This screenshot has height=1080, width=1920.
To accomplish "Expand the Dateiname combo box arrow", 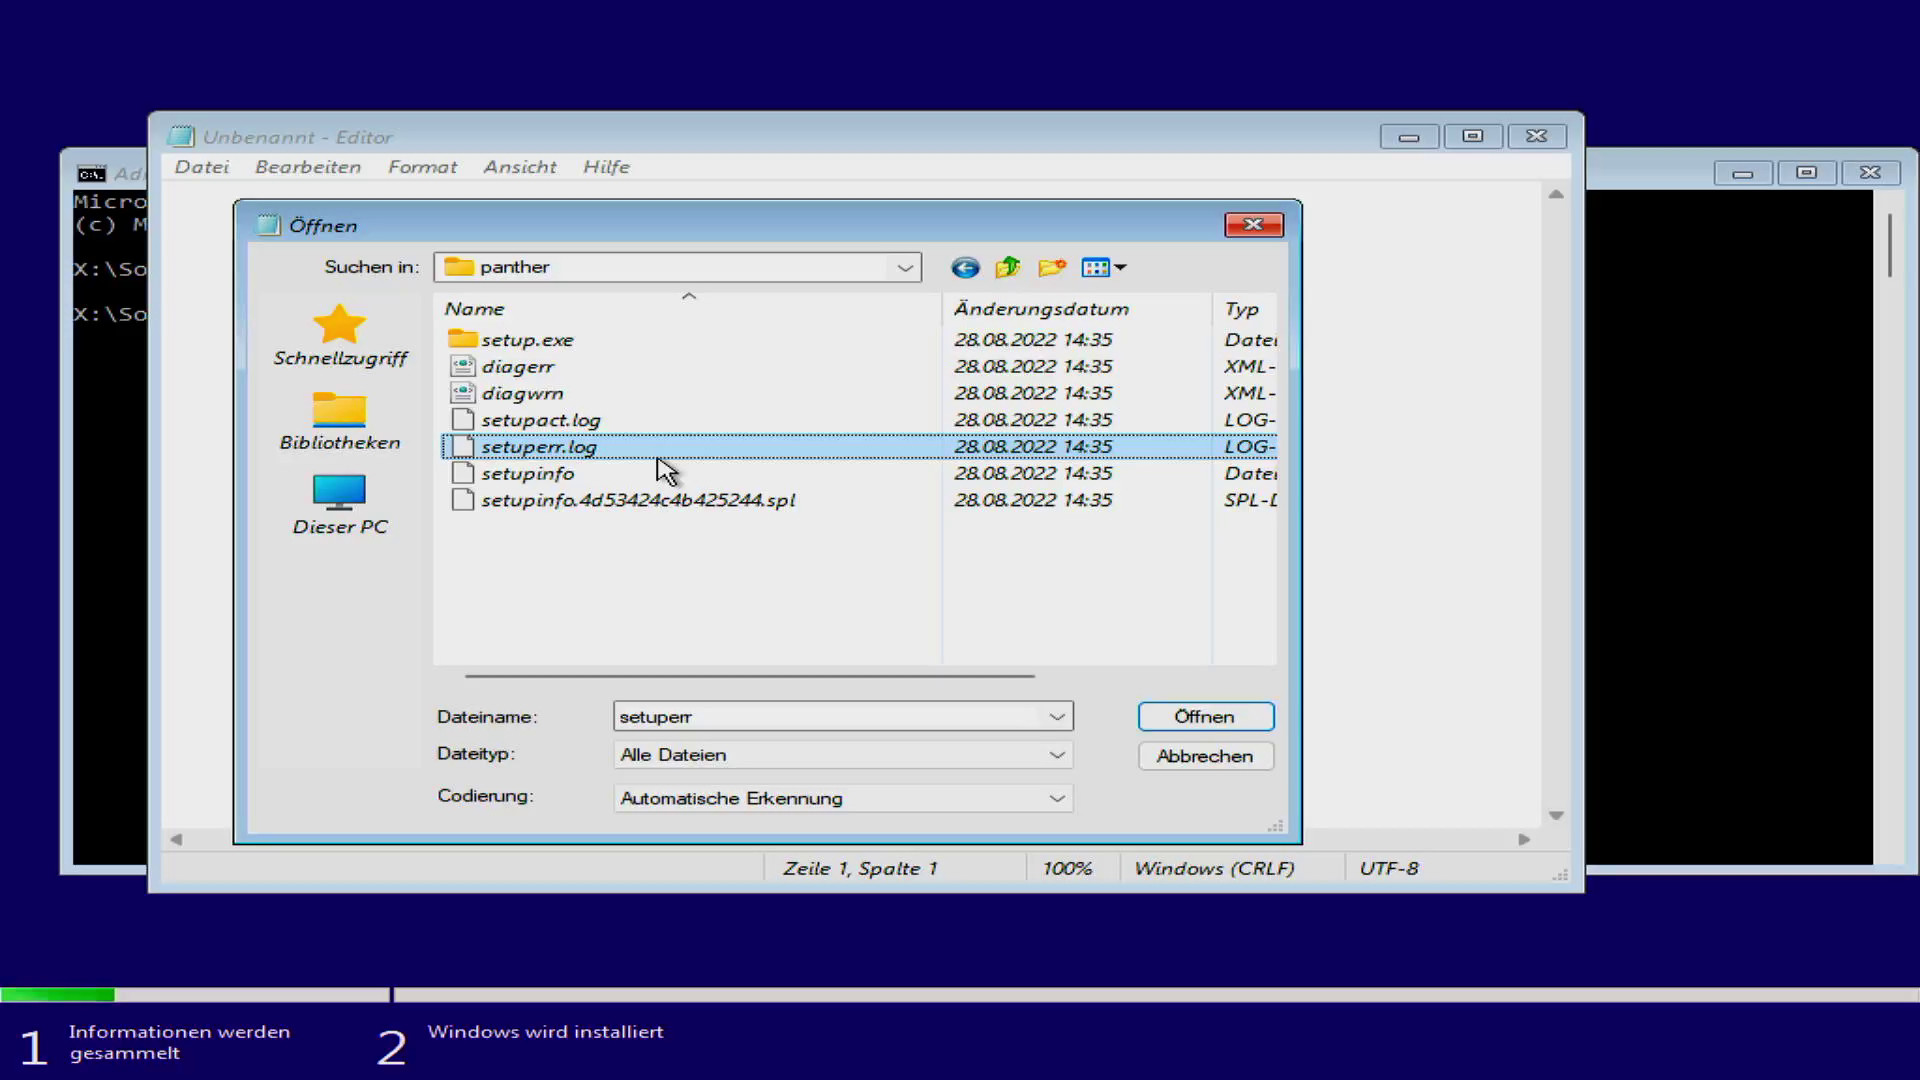I will [x=1057, y=717].
